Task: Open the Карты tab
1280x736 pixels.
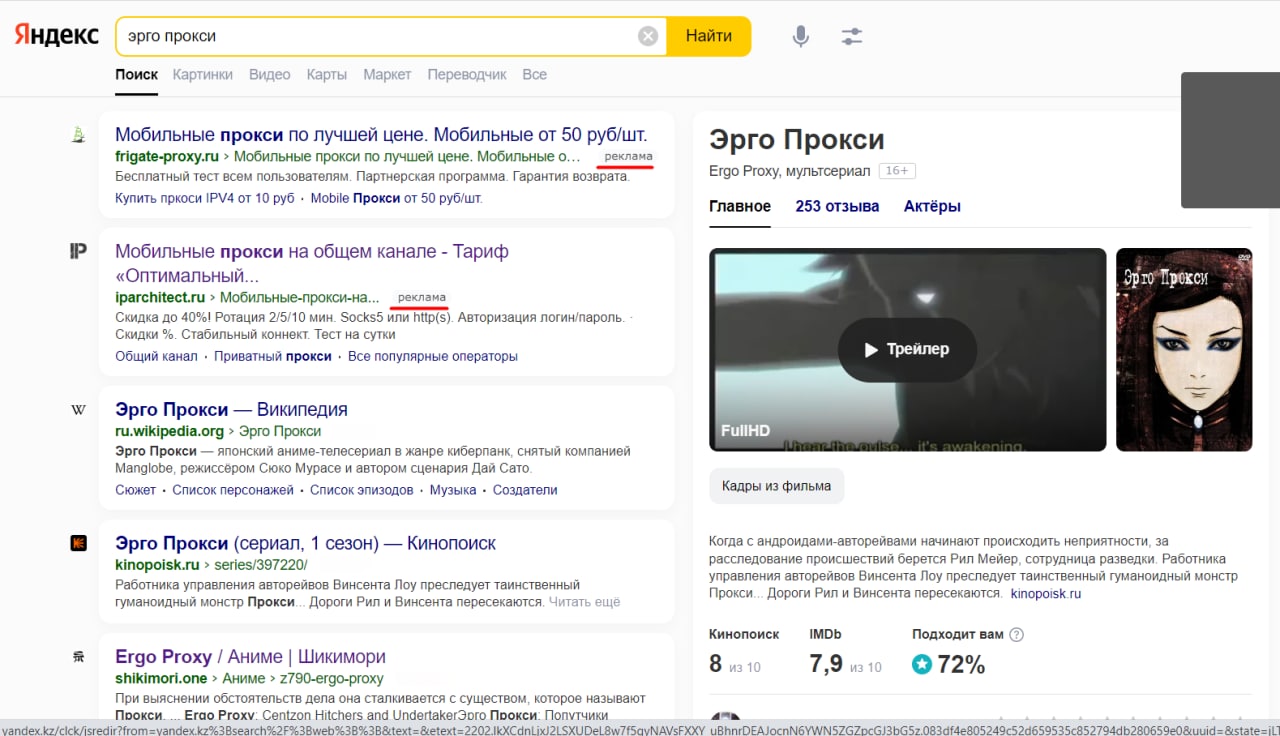Action: pyautogui.click(x=327, y=74)
